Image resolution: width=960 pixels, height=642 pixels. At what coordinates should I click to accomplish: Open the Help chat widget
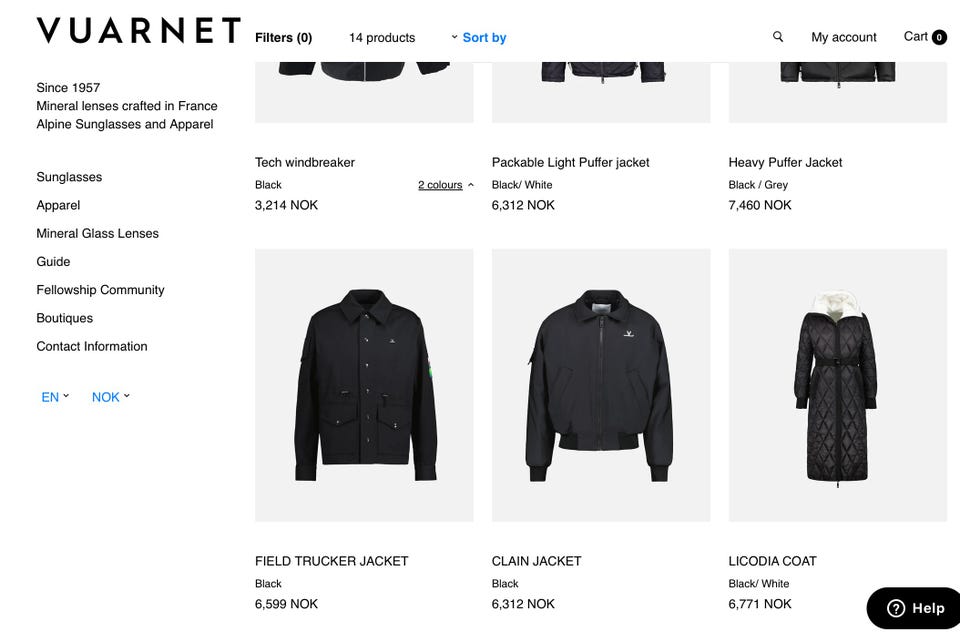click(915, 608)
